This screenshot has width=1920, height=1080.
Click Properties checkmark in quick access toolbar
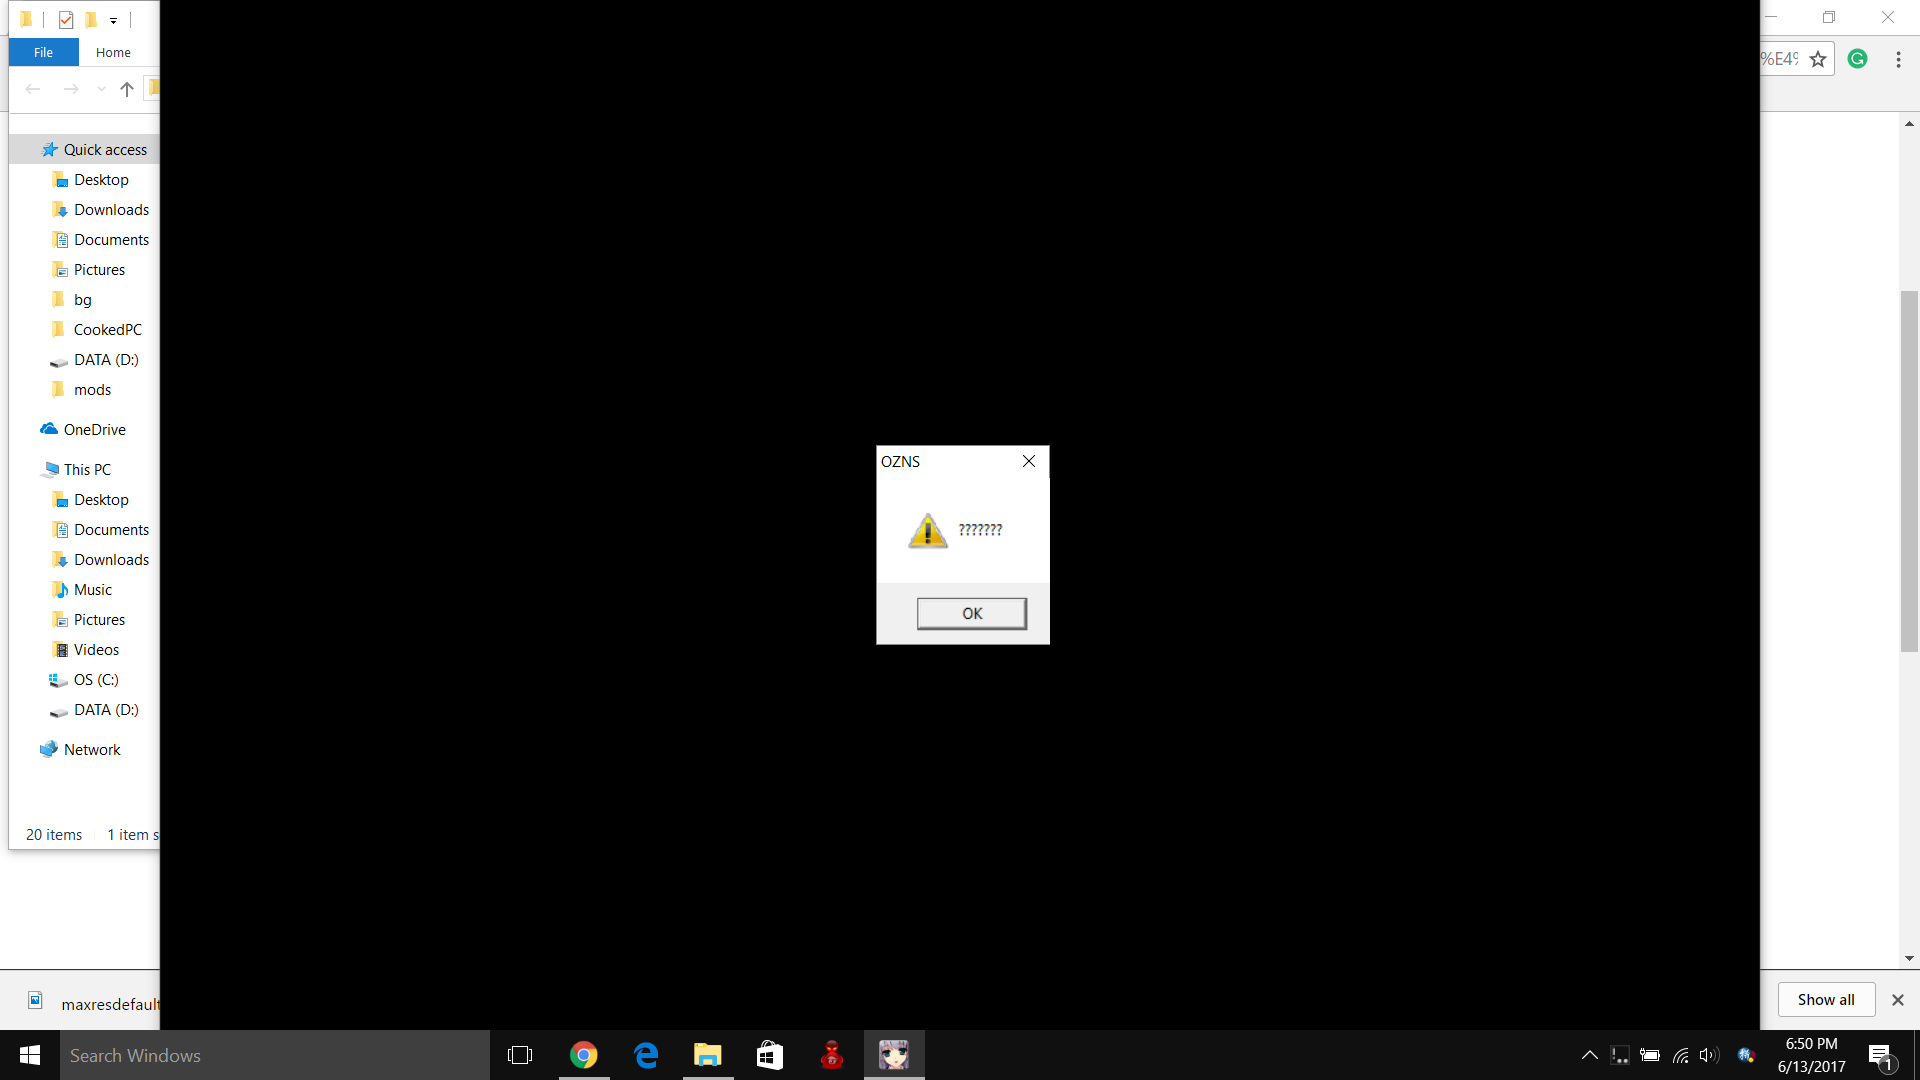[66, 19]
